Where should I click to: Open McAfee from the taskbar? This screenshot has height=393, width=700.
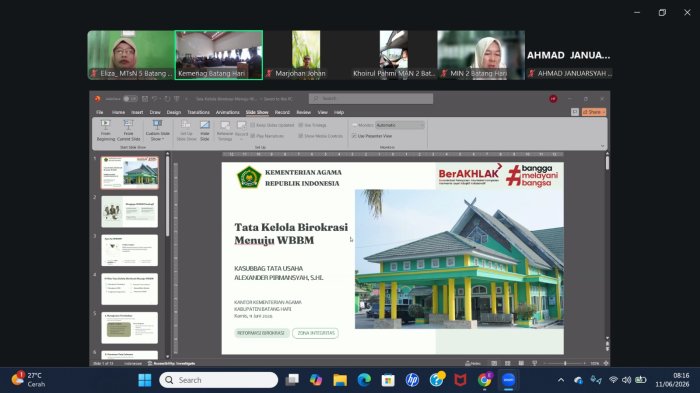pyautogui.click(x=460, y=380)
